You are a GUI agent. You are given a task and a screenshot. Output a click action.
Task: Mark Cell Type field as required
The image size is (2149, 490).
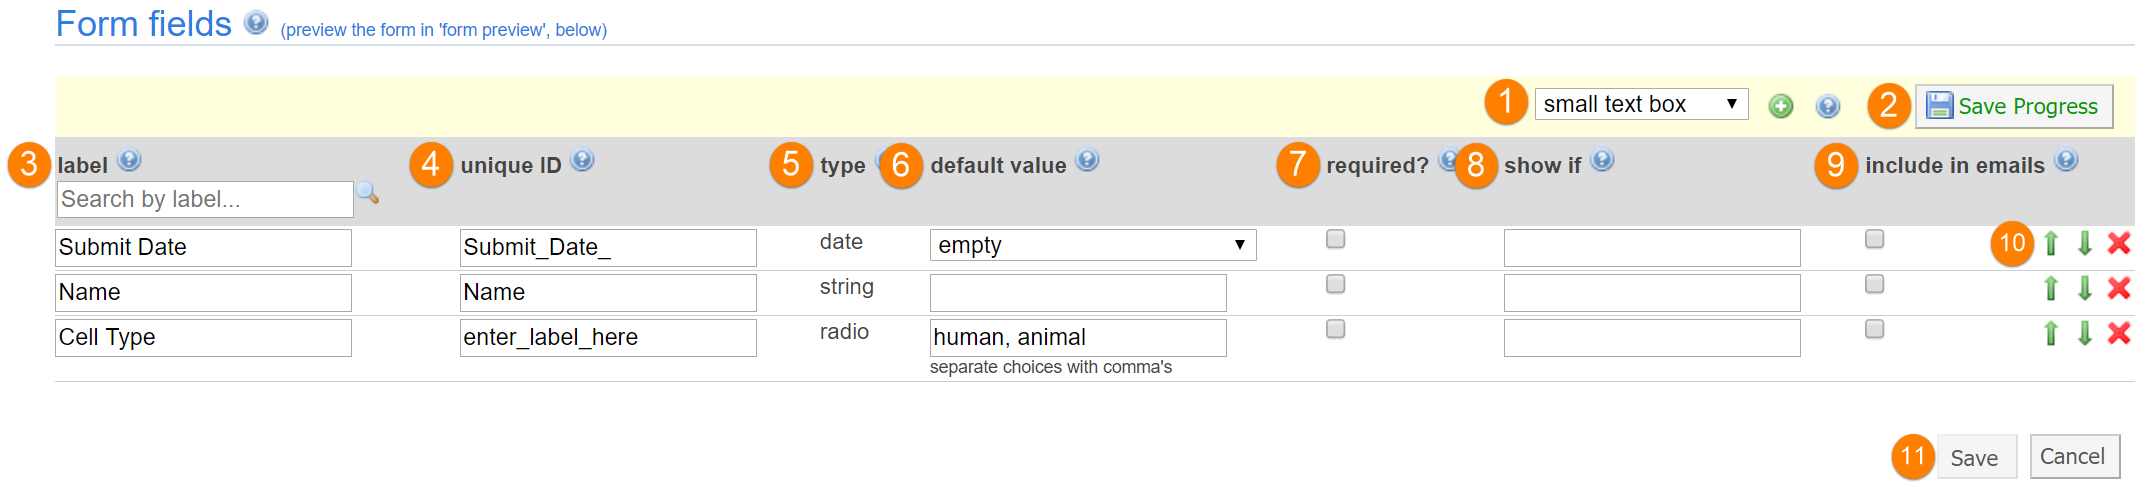coord(1335,329)
